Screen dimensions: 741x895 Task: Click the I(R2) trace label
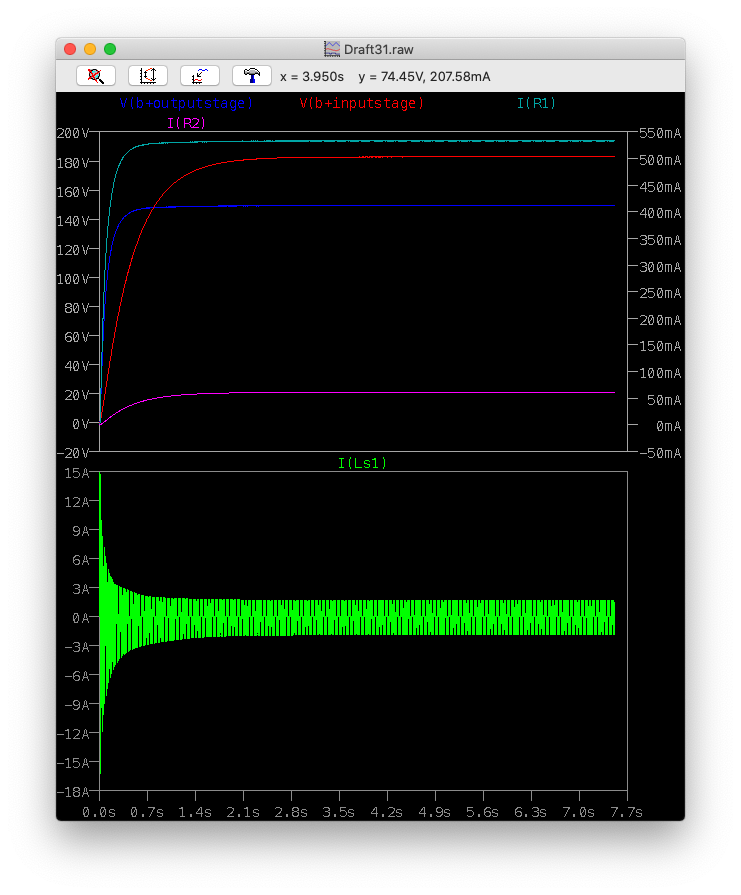click(x=186, y=123)
